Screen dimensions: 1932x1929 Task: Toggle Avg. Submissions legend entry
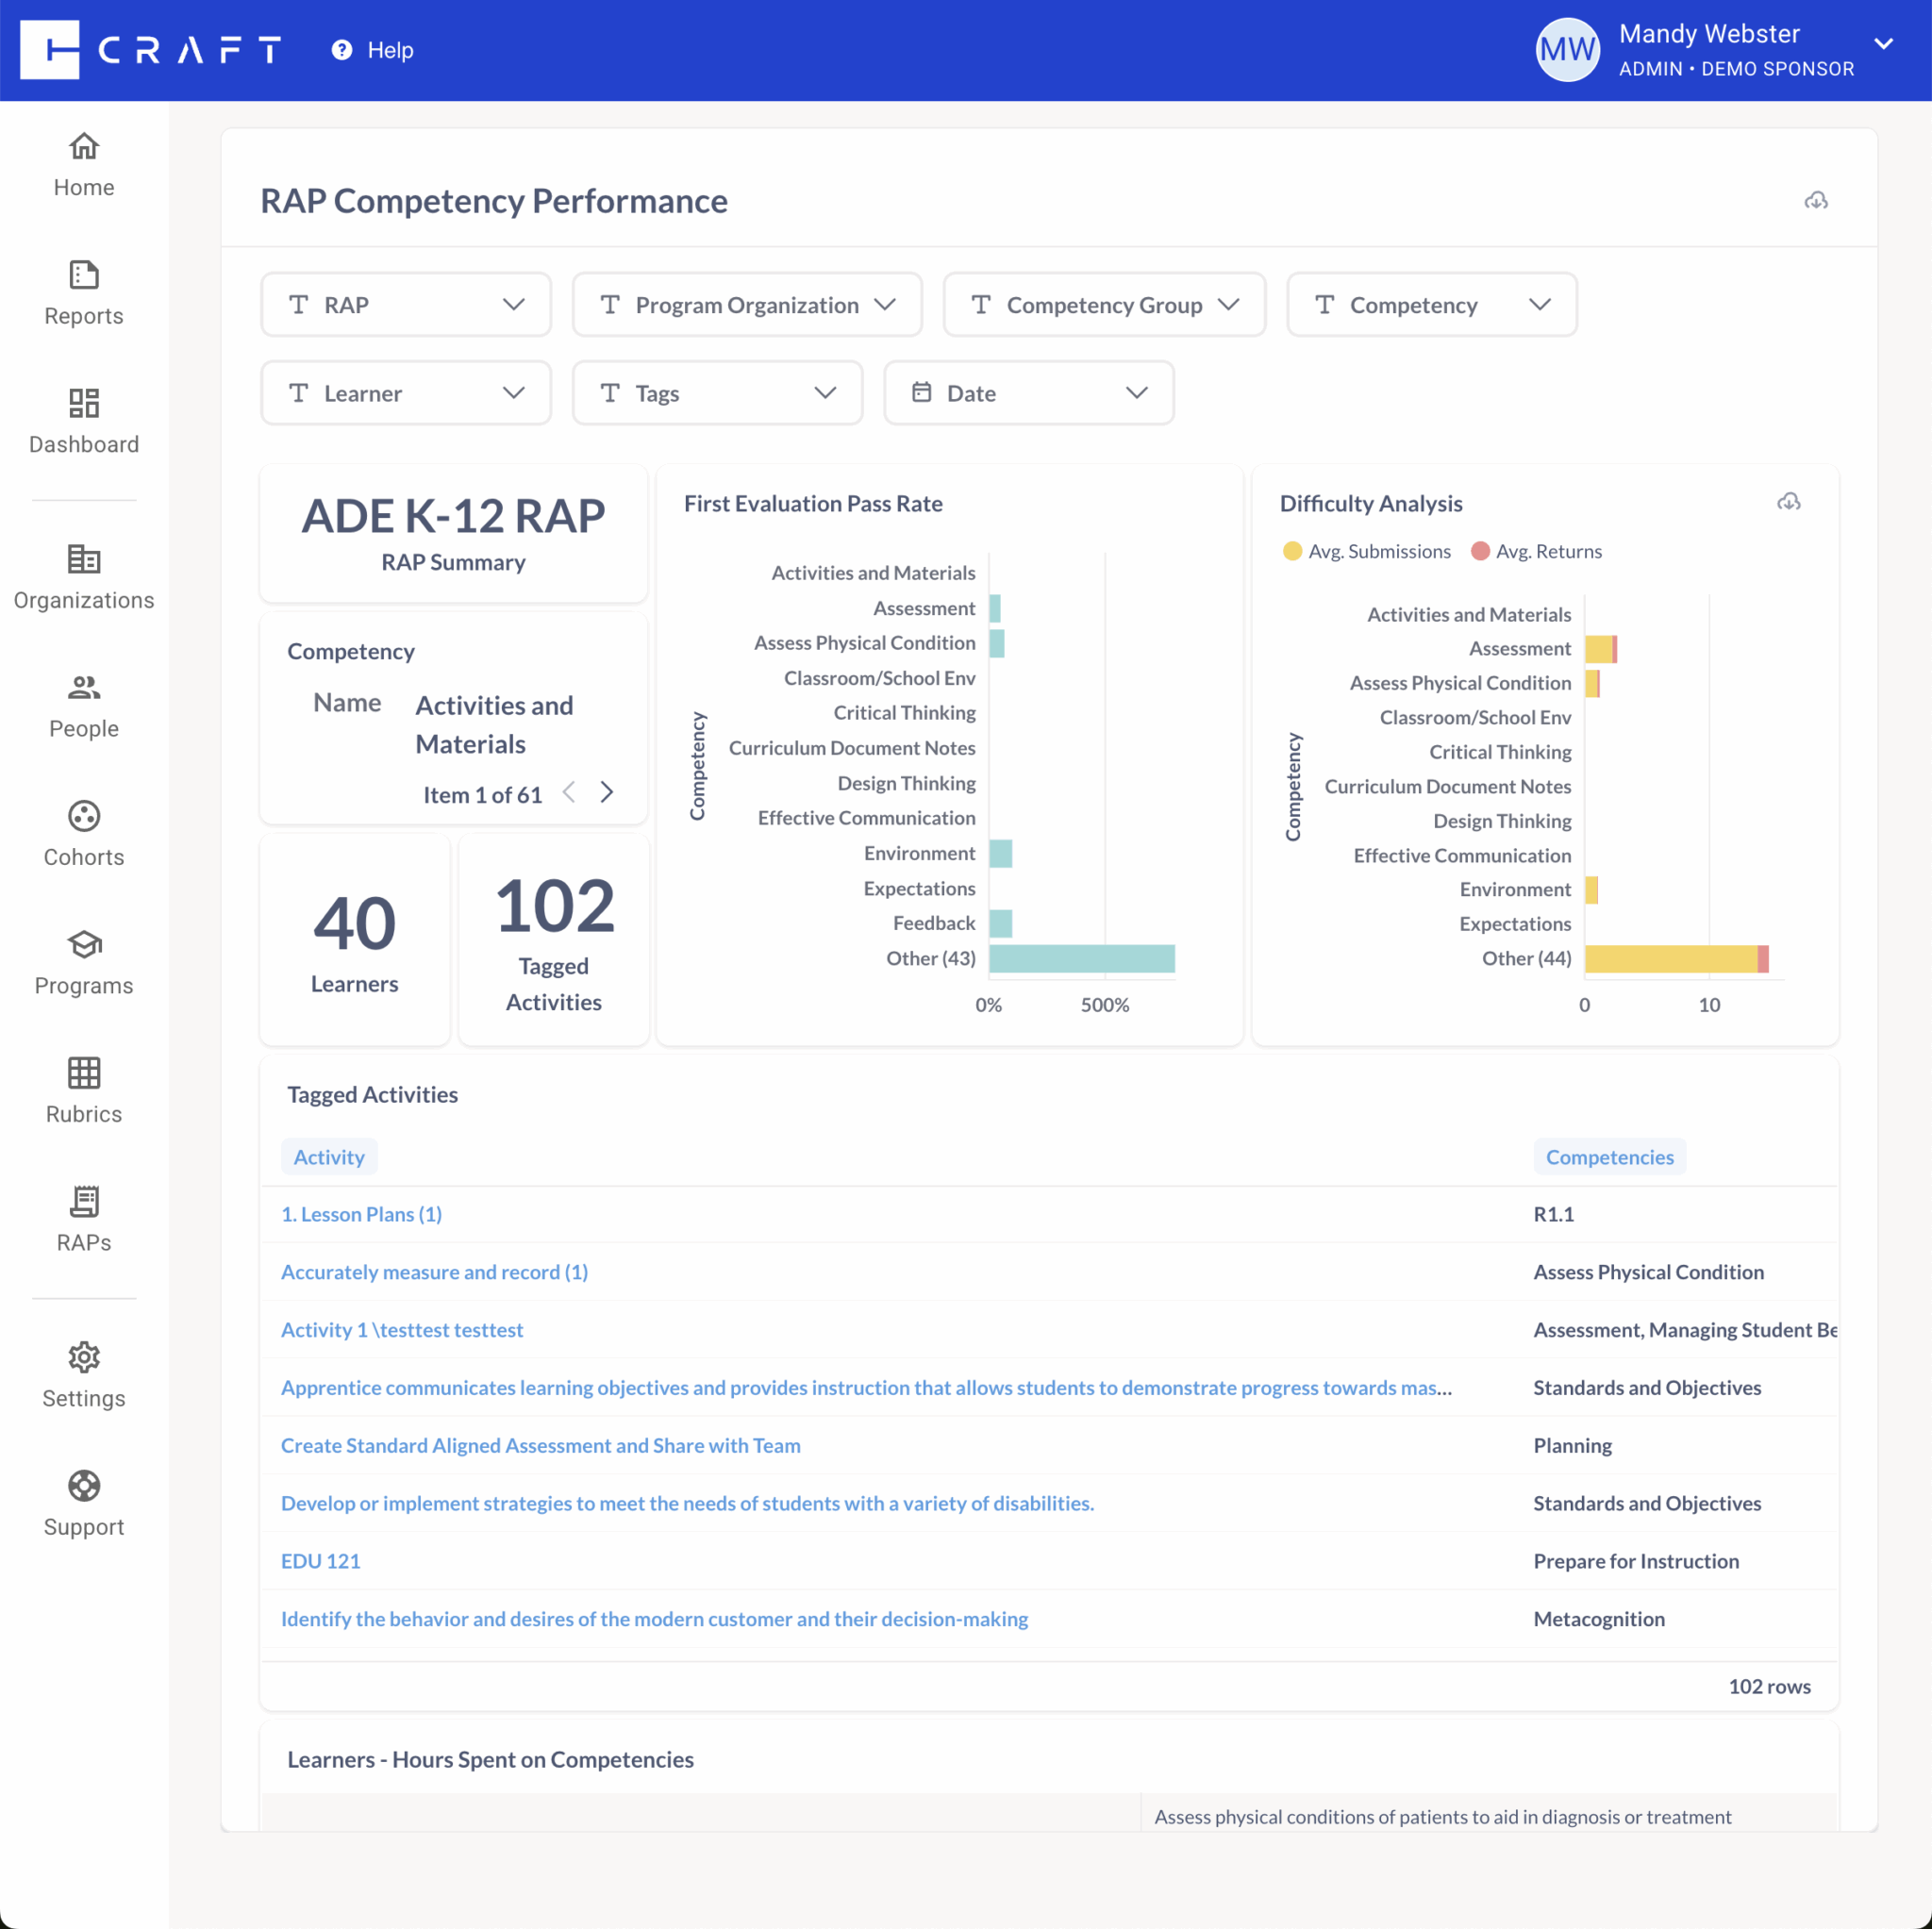pos(1366,551)
